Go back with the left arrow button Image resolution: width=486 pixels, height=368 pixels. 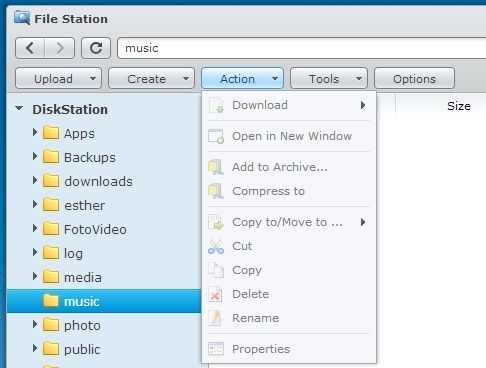(x=30, y=48)
